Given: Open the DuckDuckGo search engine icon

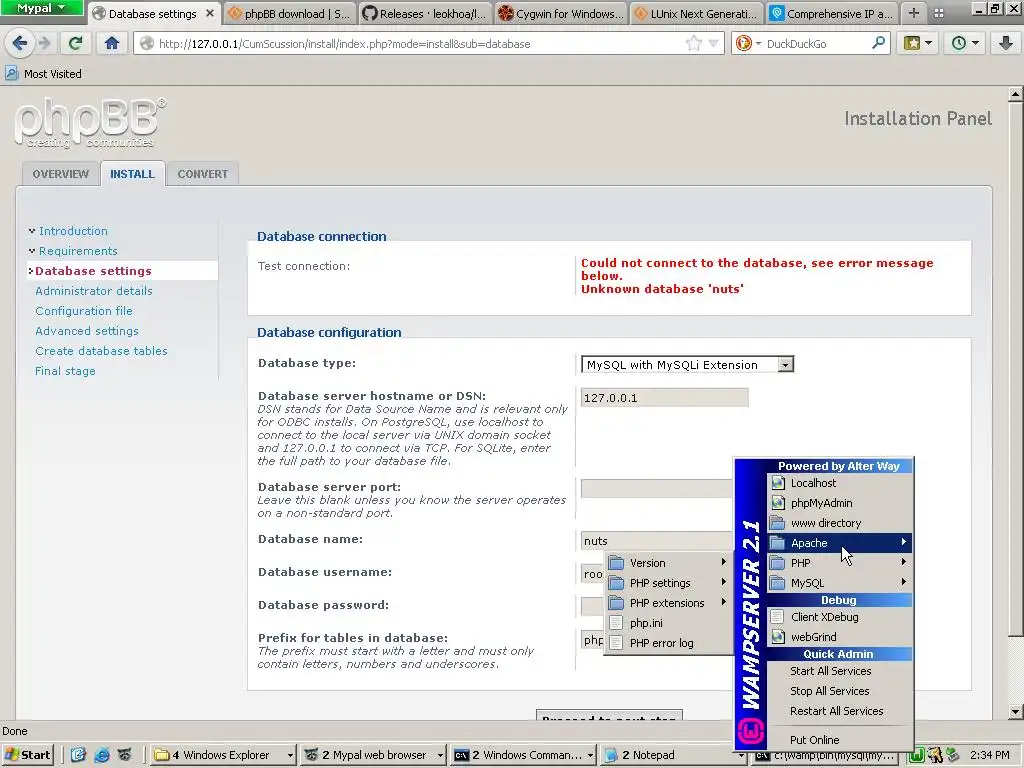Looking at the screenshot, I should [x=744, y=44].
